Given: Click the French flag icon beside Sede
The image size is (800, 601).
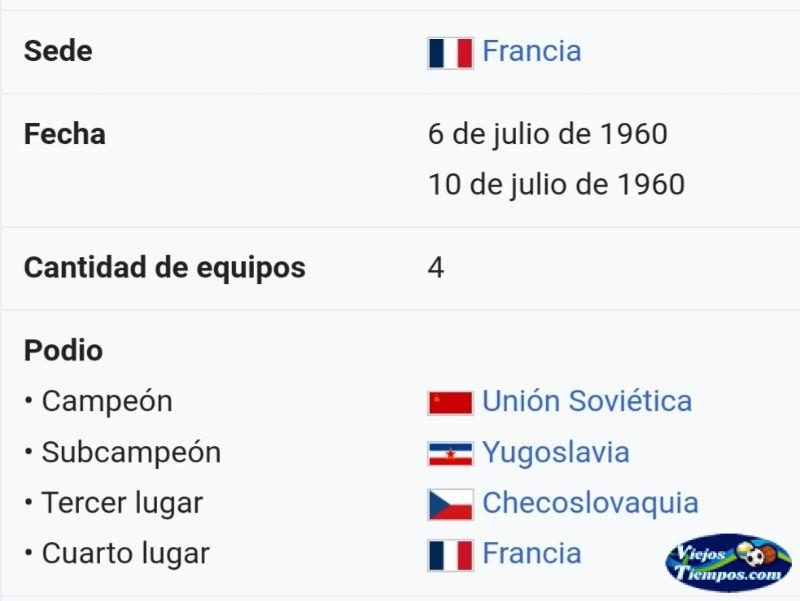Looking at the screenshot, I should tap(451, 53).
